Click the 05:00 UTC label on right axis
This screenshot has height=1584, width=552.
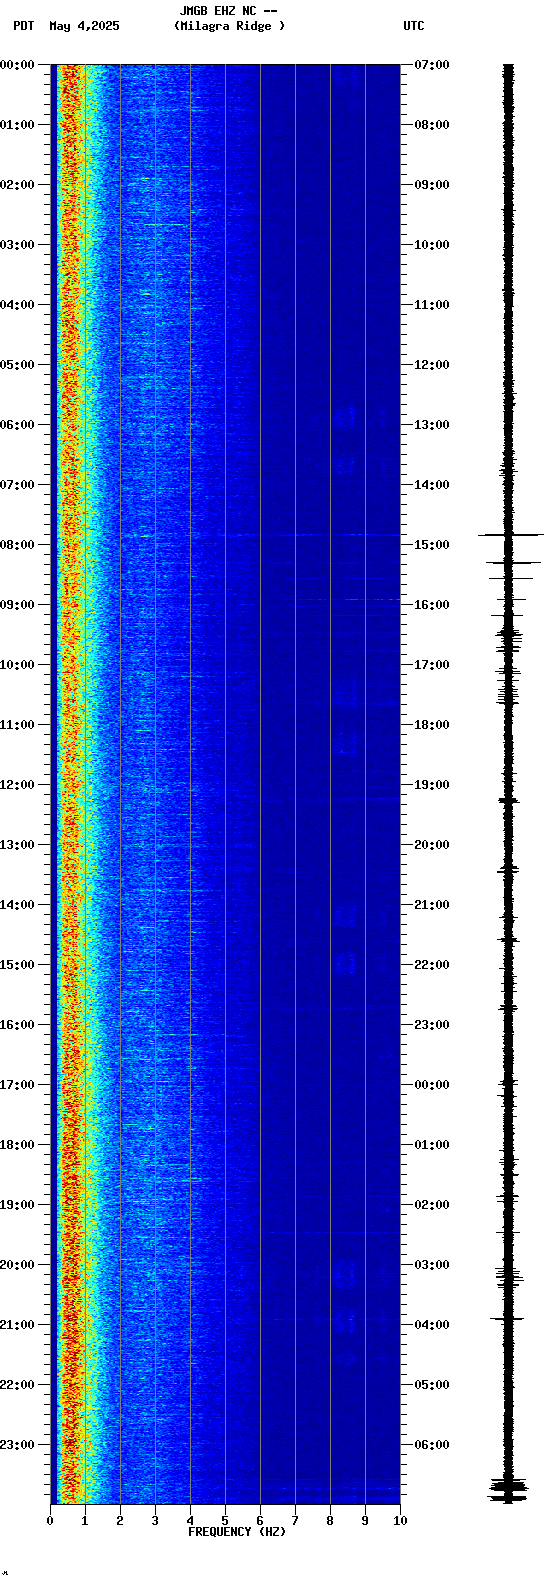coord(432,1385)
